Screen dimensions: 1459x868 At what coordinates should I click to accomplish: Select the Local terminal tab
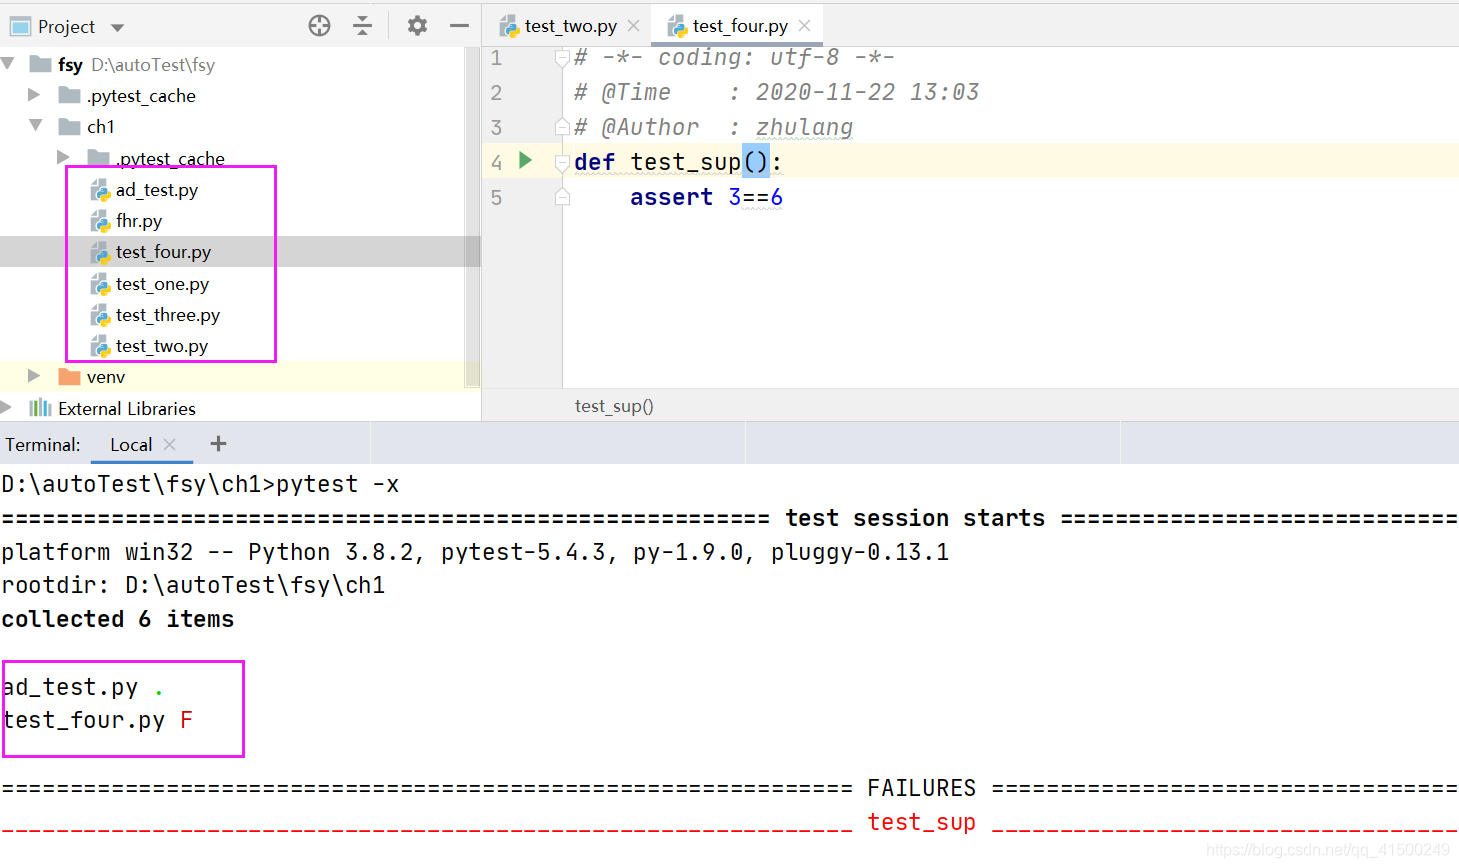(131, 445)
